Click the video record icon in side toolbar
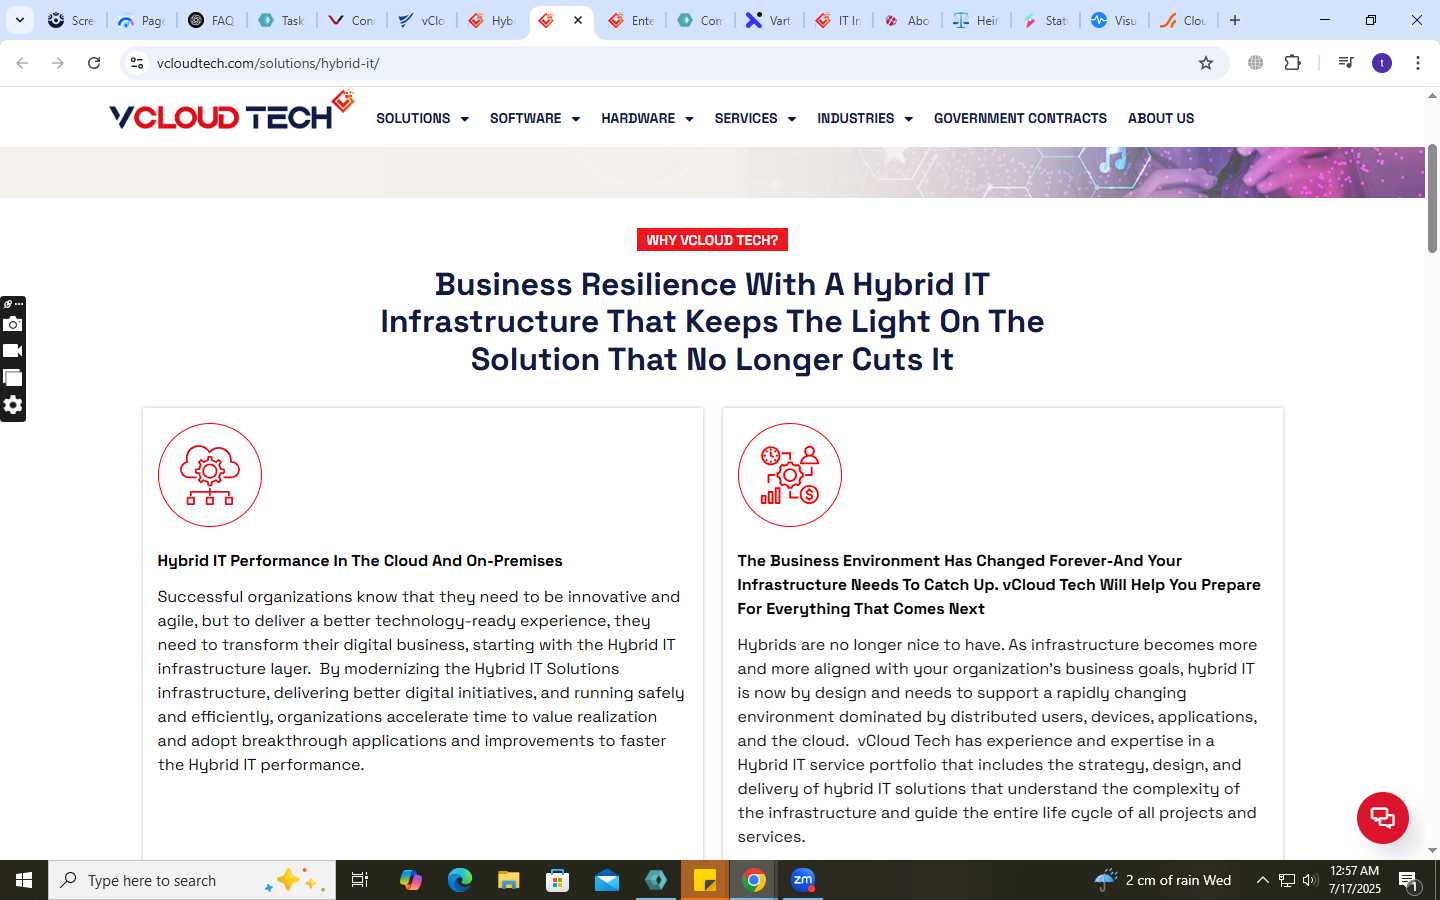 point(13,351)
